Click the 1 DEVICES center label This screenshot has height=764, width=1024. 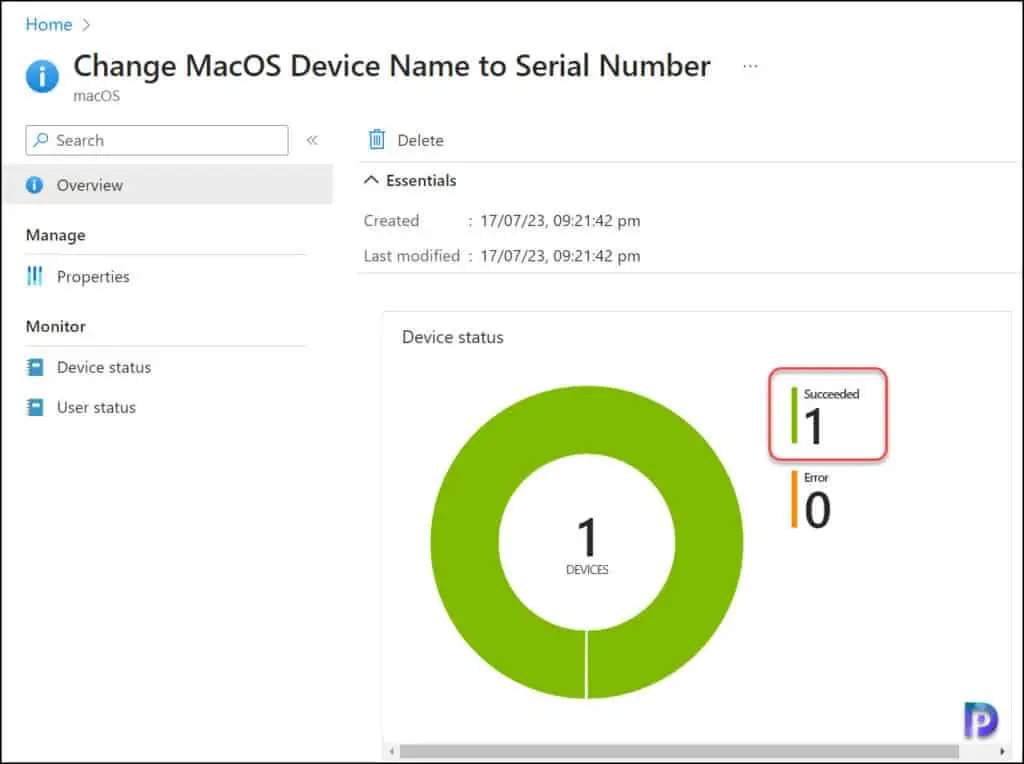586,546
